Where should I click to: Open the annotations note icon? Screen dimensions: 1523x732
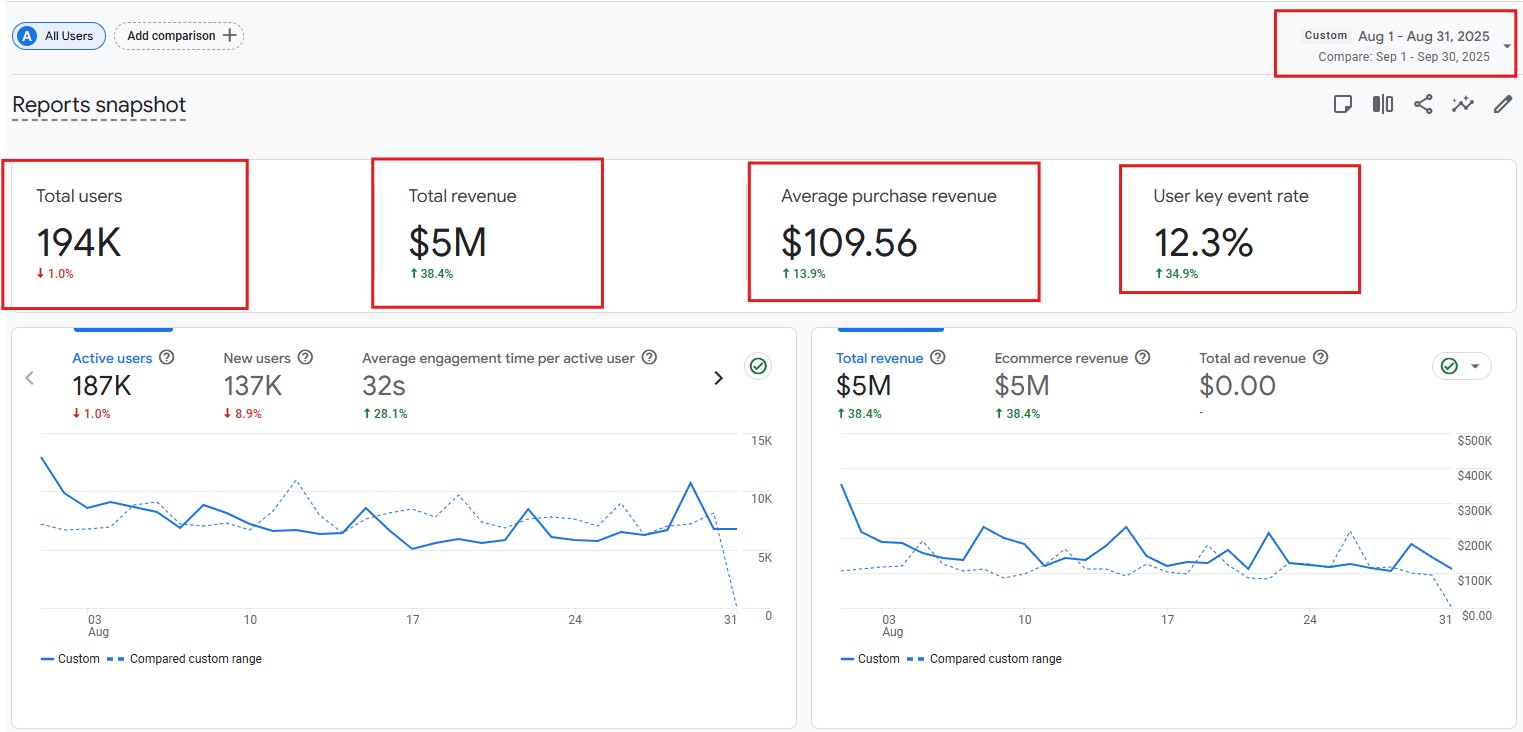tap(1343, 104)
